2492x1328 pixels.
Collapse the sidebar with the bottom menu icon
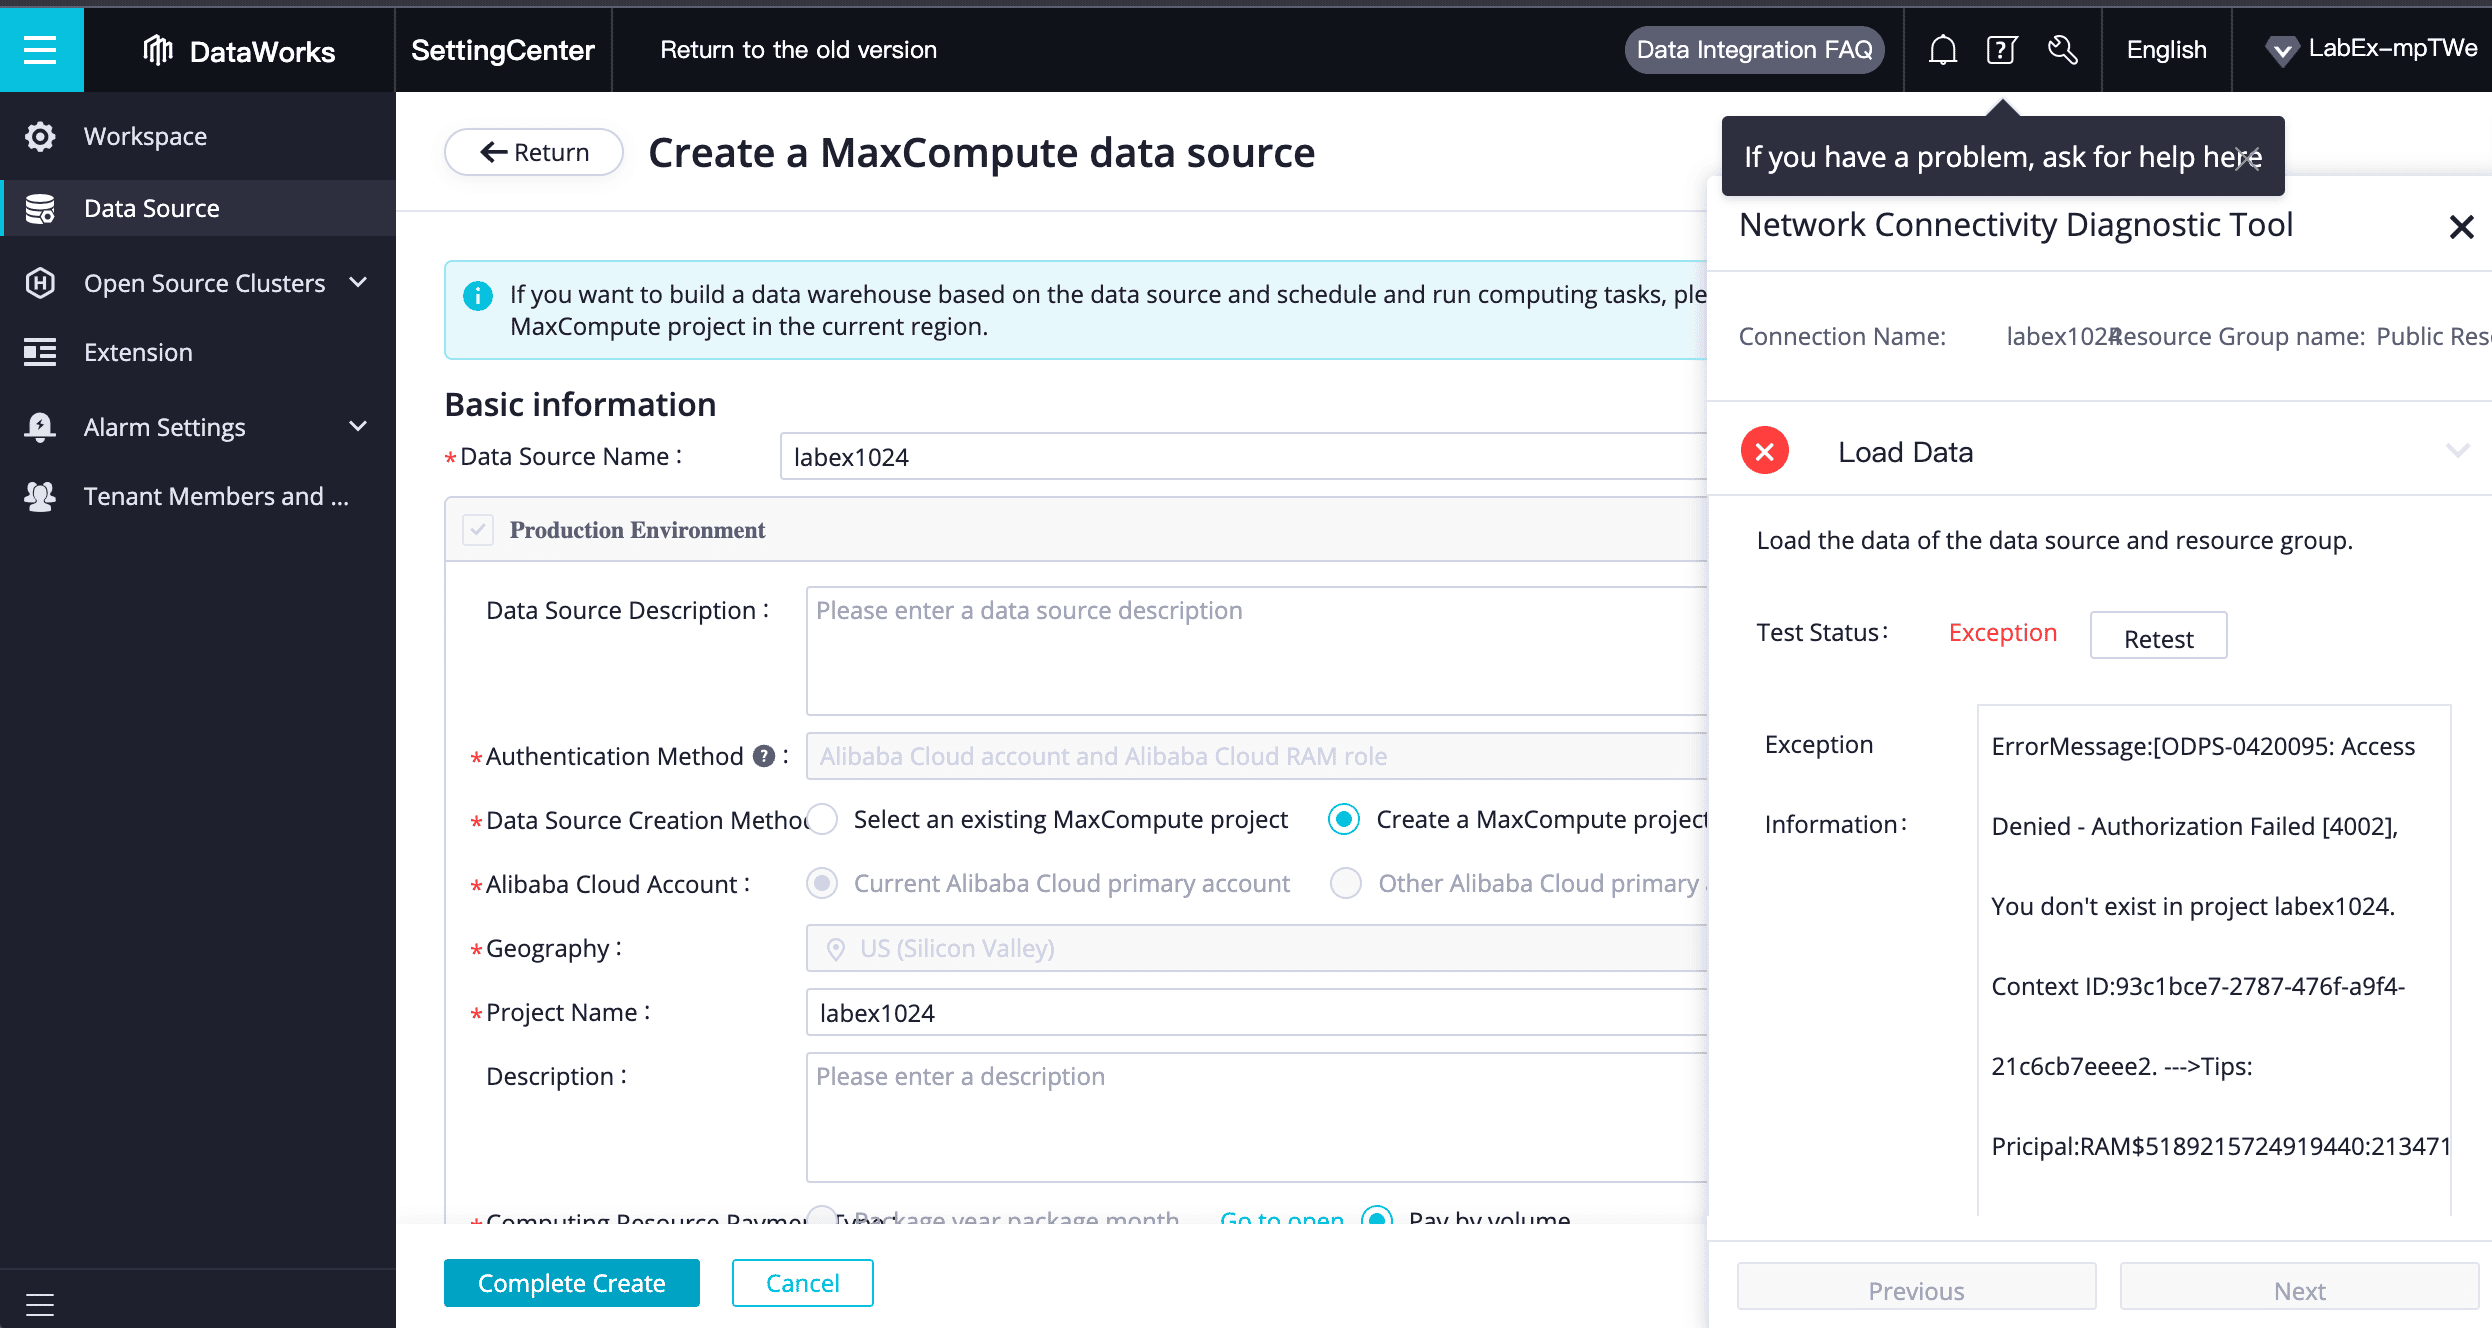coord(40,1304)
